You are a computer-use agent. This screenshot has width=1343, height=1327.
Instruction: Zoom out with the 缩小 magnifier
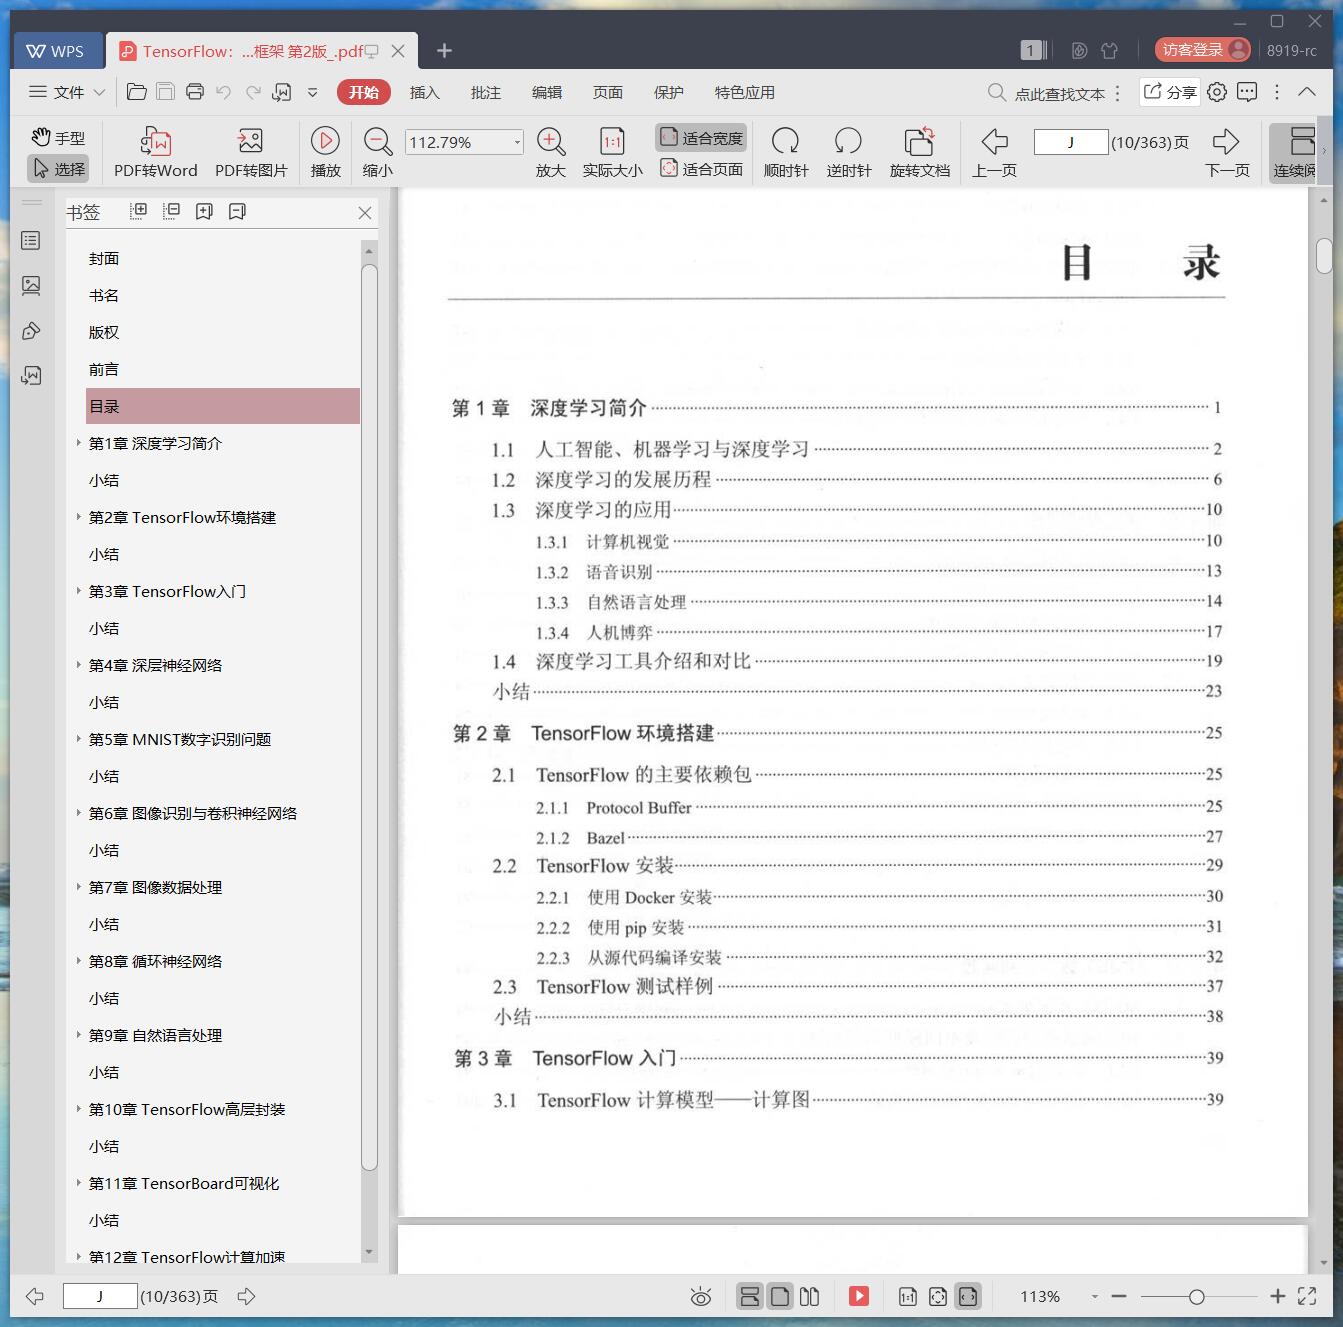(x=377, y=152)
